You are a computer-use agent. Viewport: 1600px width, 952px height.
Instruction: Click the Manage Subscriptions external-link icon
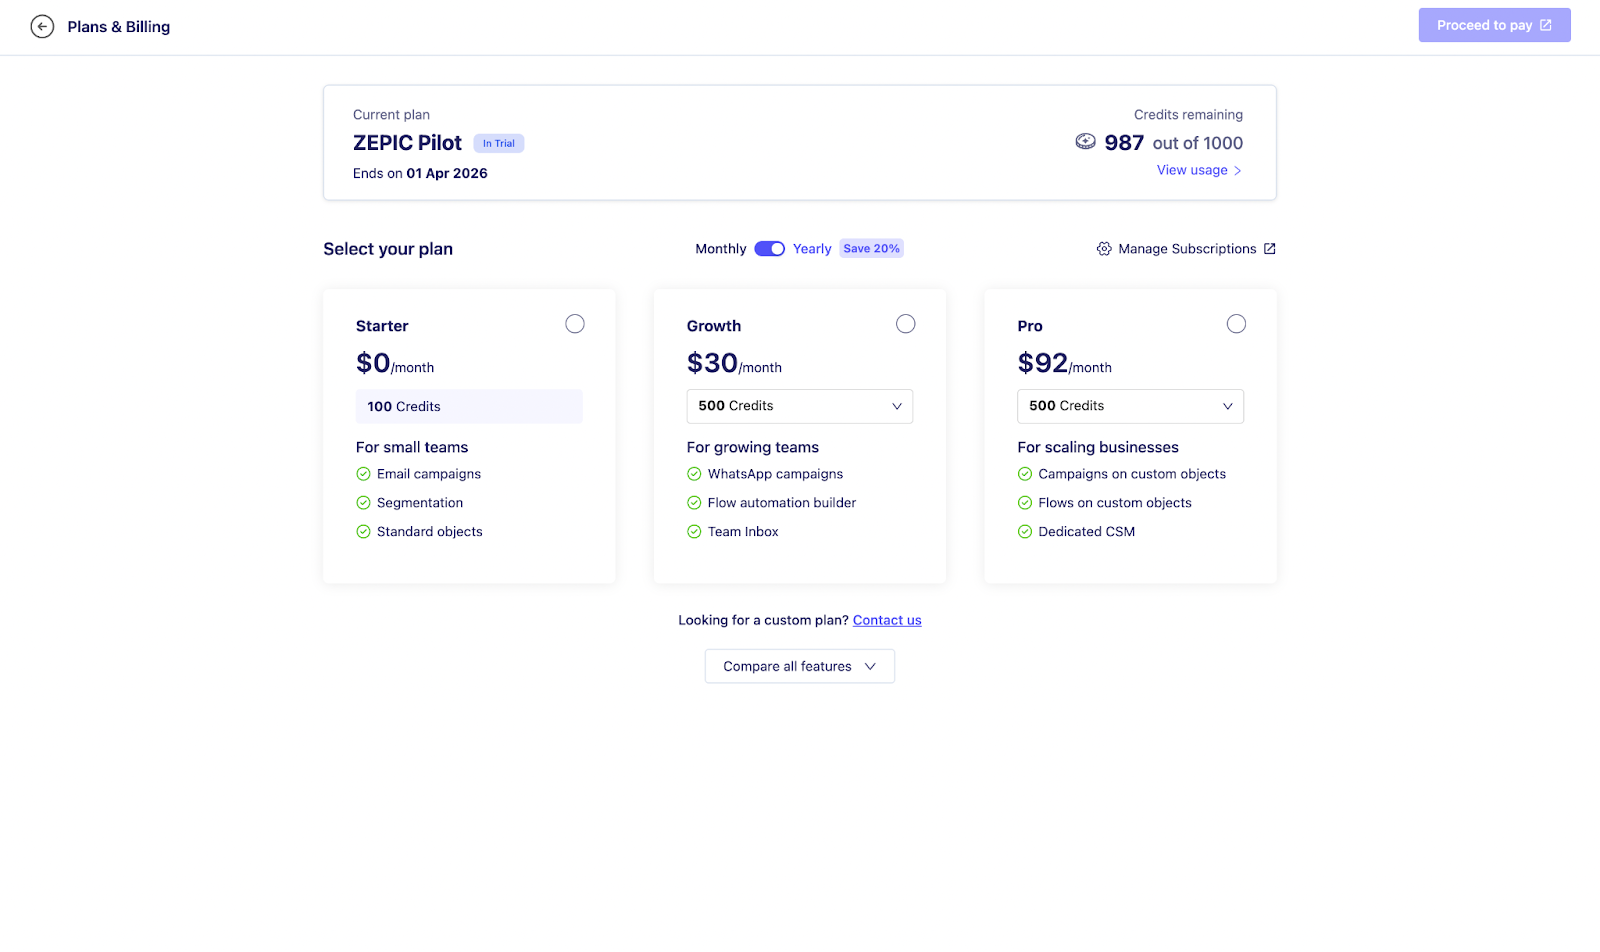pos(1270,249)
